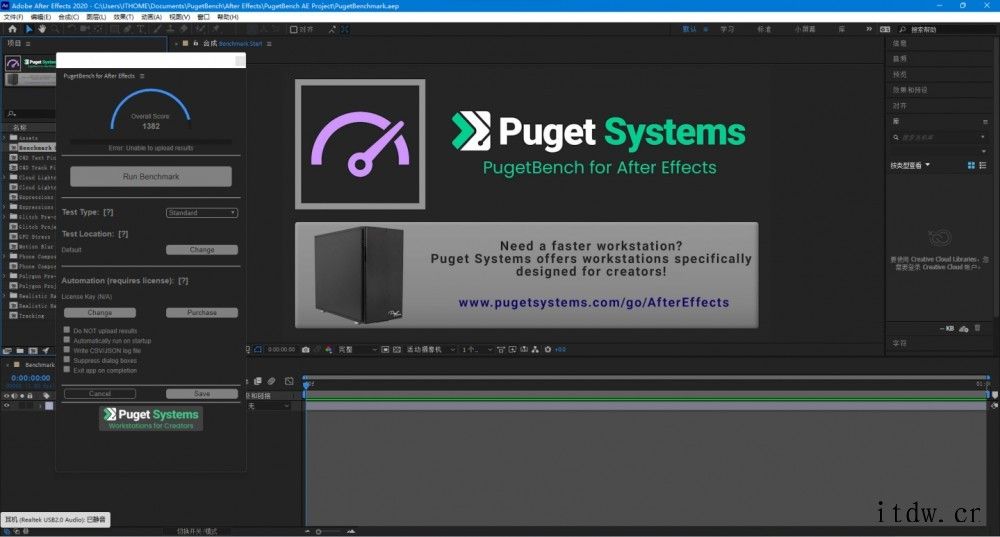Screen dimensions: 1000x537
Task: Toggle transparency grid in viewer footer
Action: click(397, 349)
